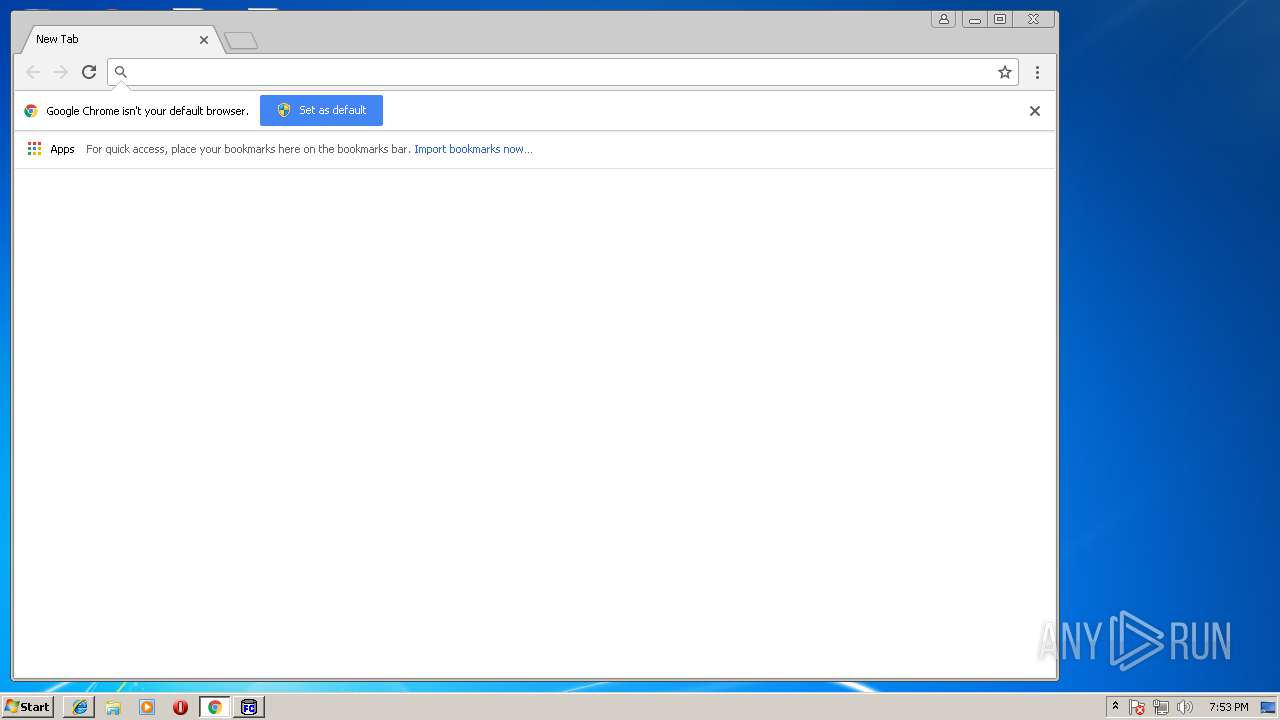Click Import bookmarks now link
This screenshot has height=720, width=1280.
point(473,149)
